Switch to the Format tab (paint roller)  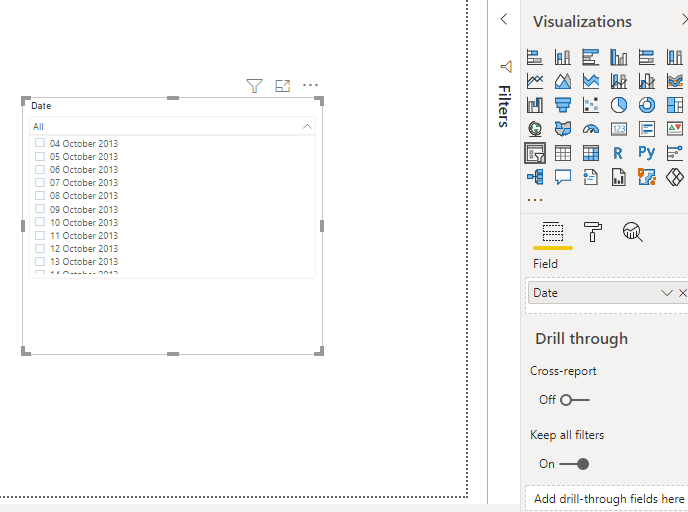tap(593, 232)
